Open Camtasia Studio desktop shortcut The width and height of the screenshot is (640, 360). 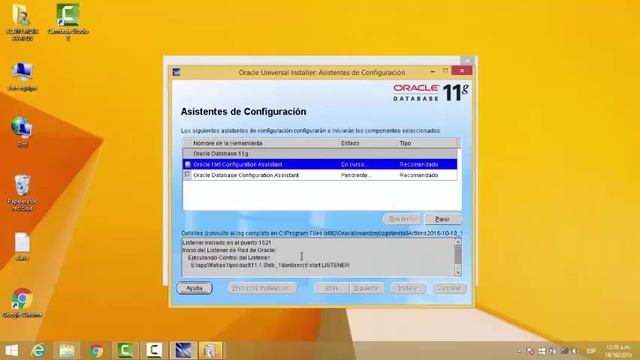(68, 22)
